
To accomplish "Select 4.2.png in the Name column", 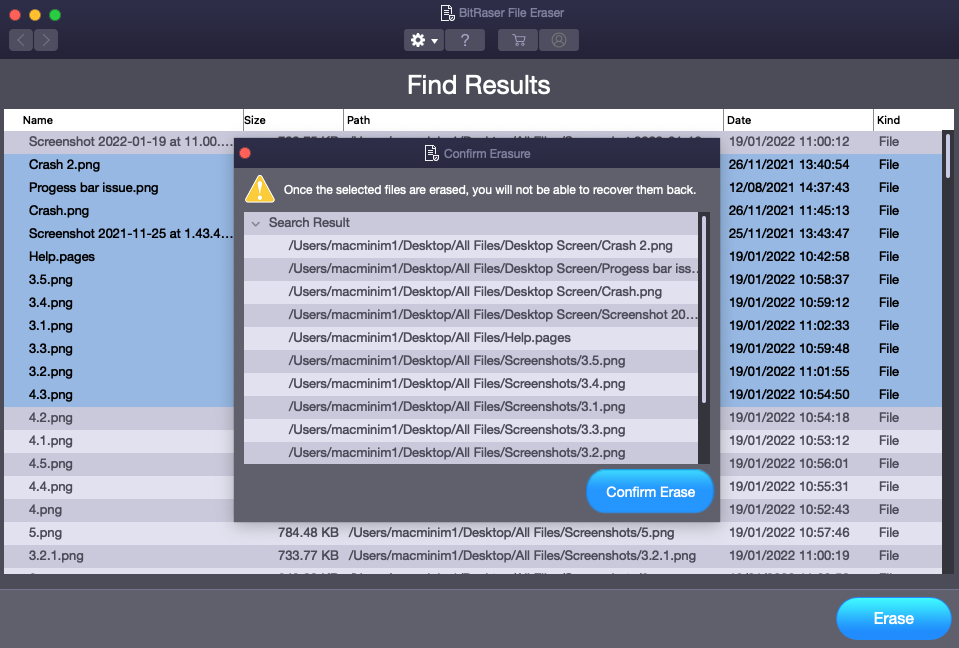I will (x=51, y=418).
